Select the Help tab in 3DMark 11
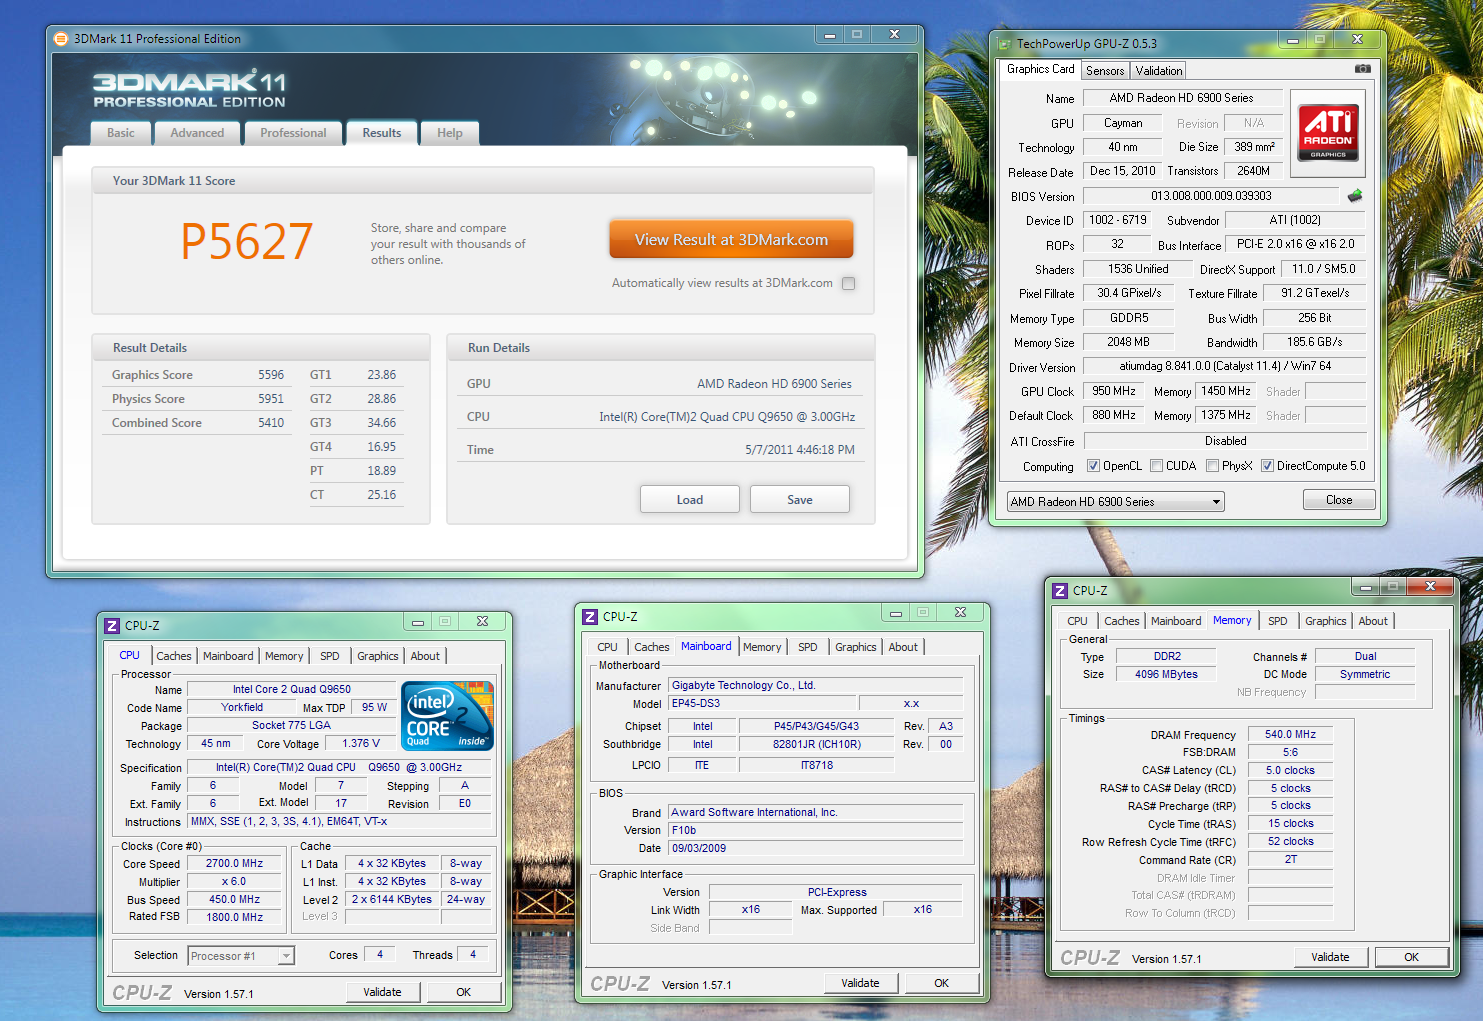 (x=450, y=133)
